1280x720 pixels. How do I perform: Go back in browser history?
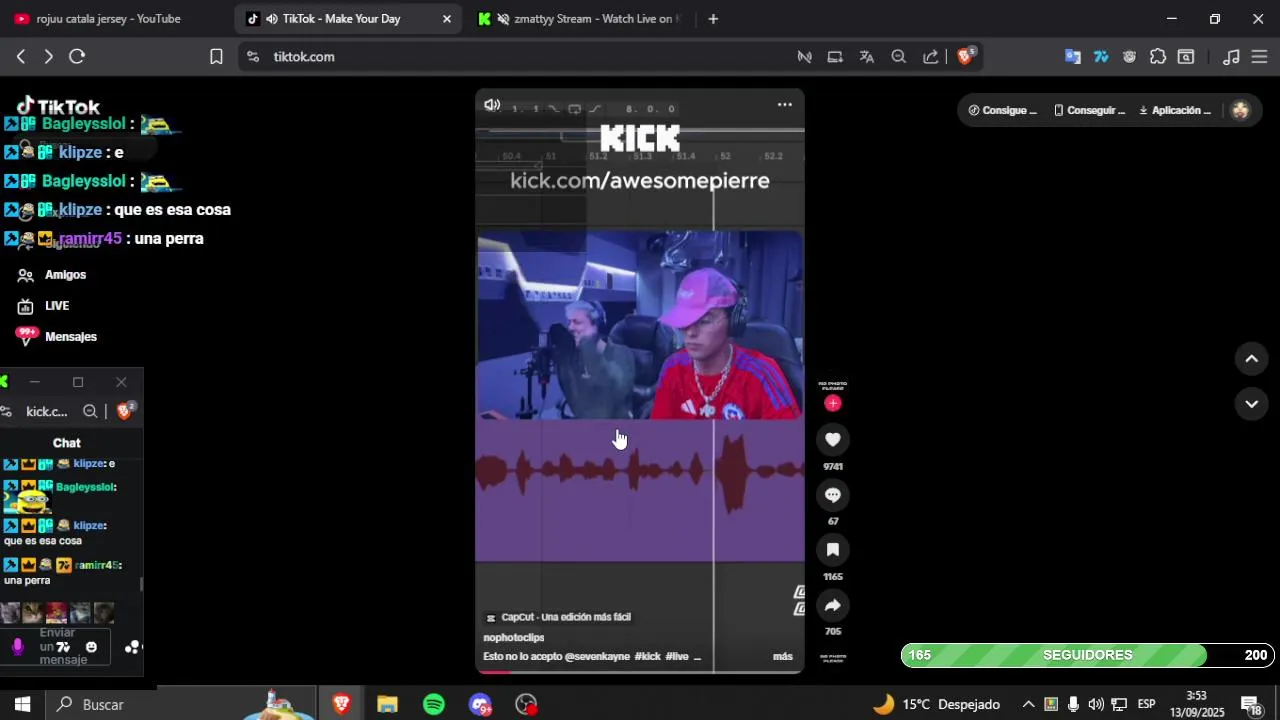tap(21, 57)
